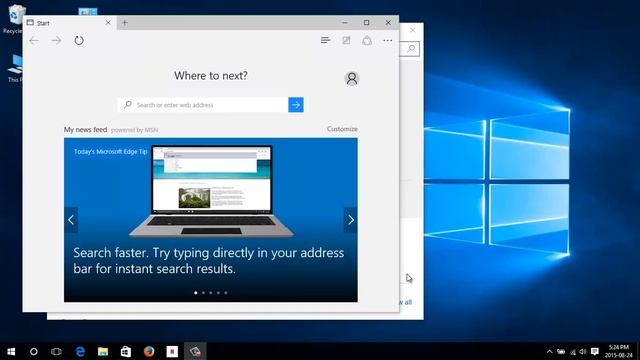Open a new Edge tab

click(x=124, y=23)
